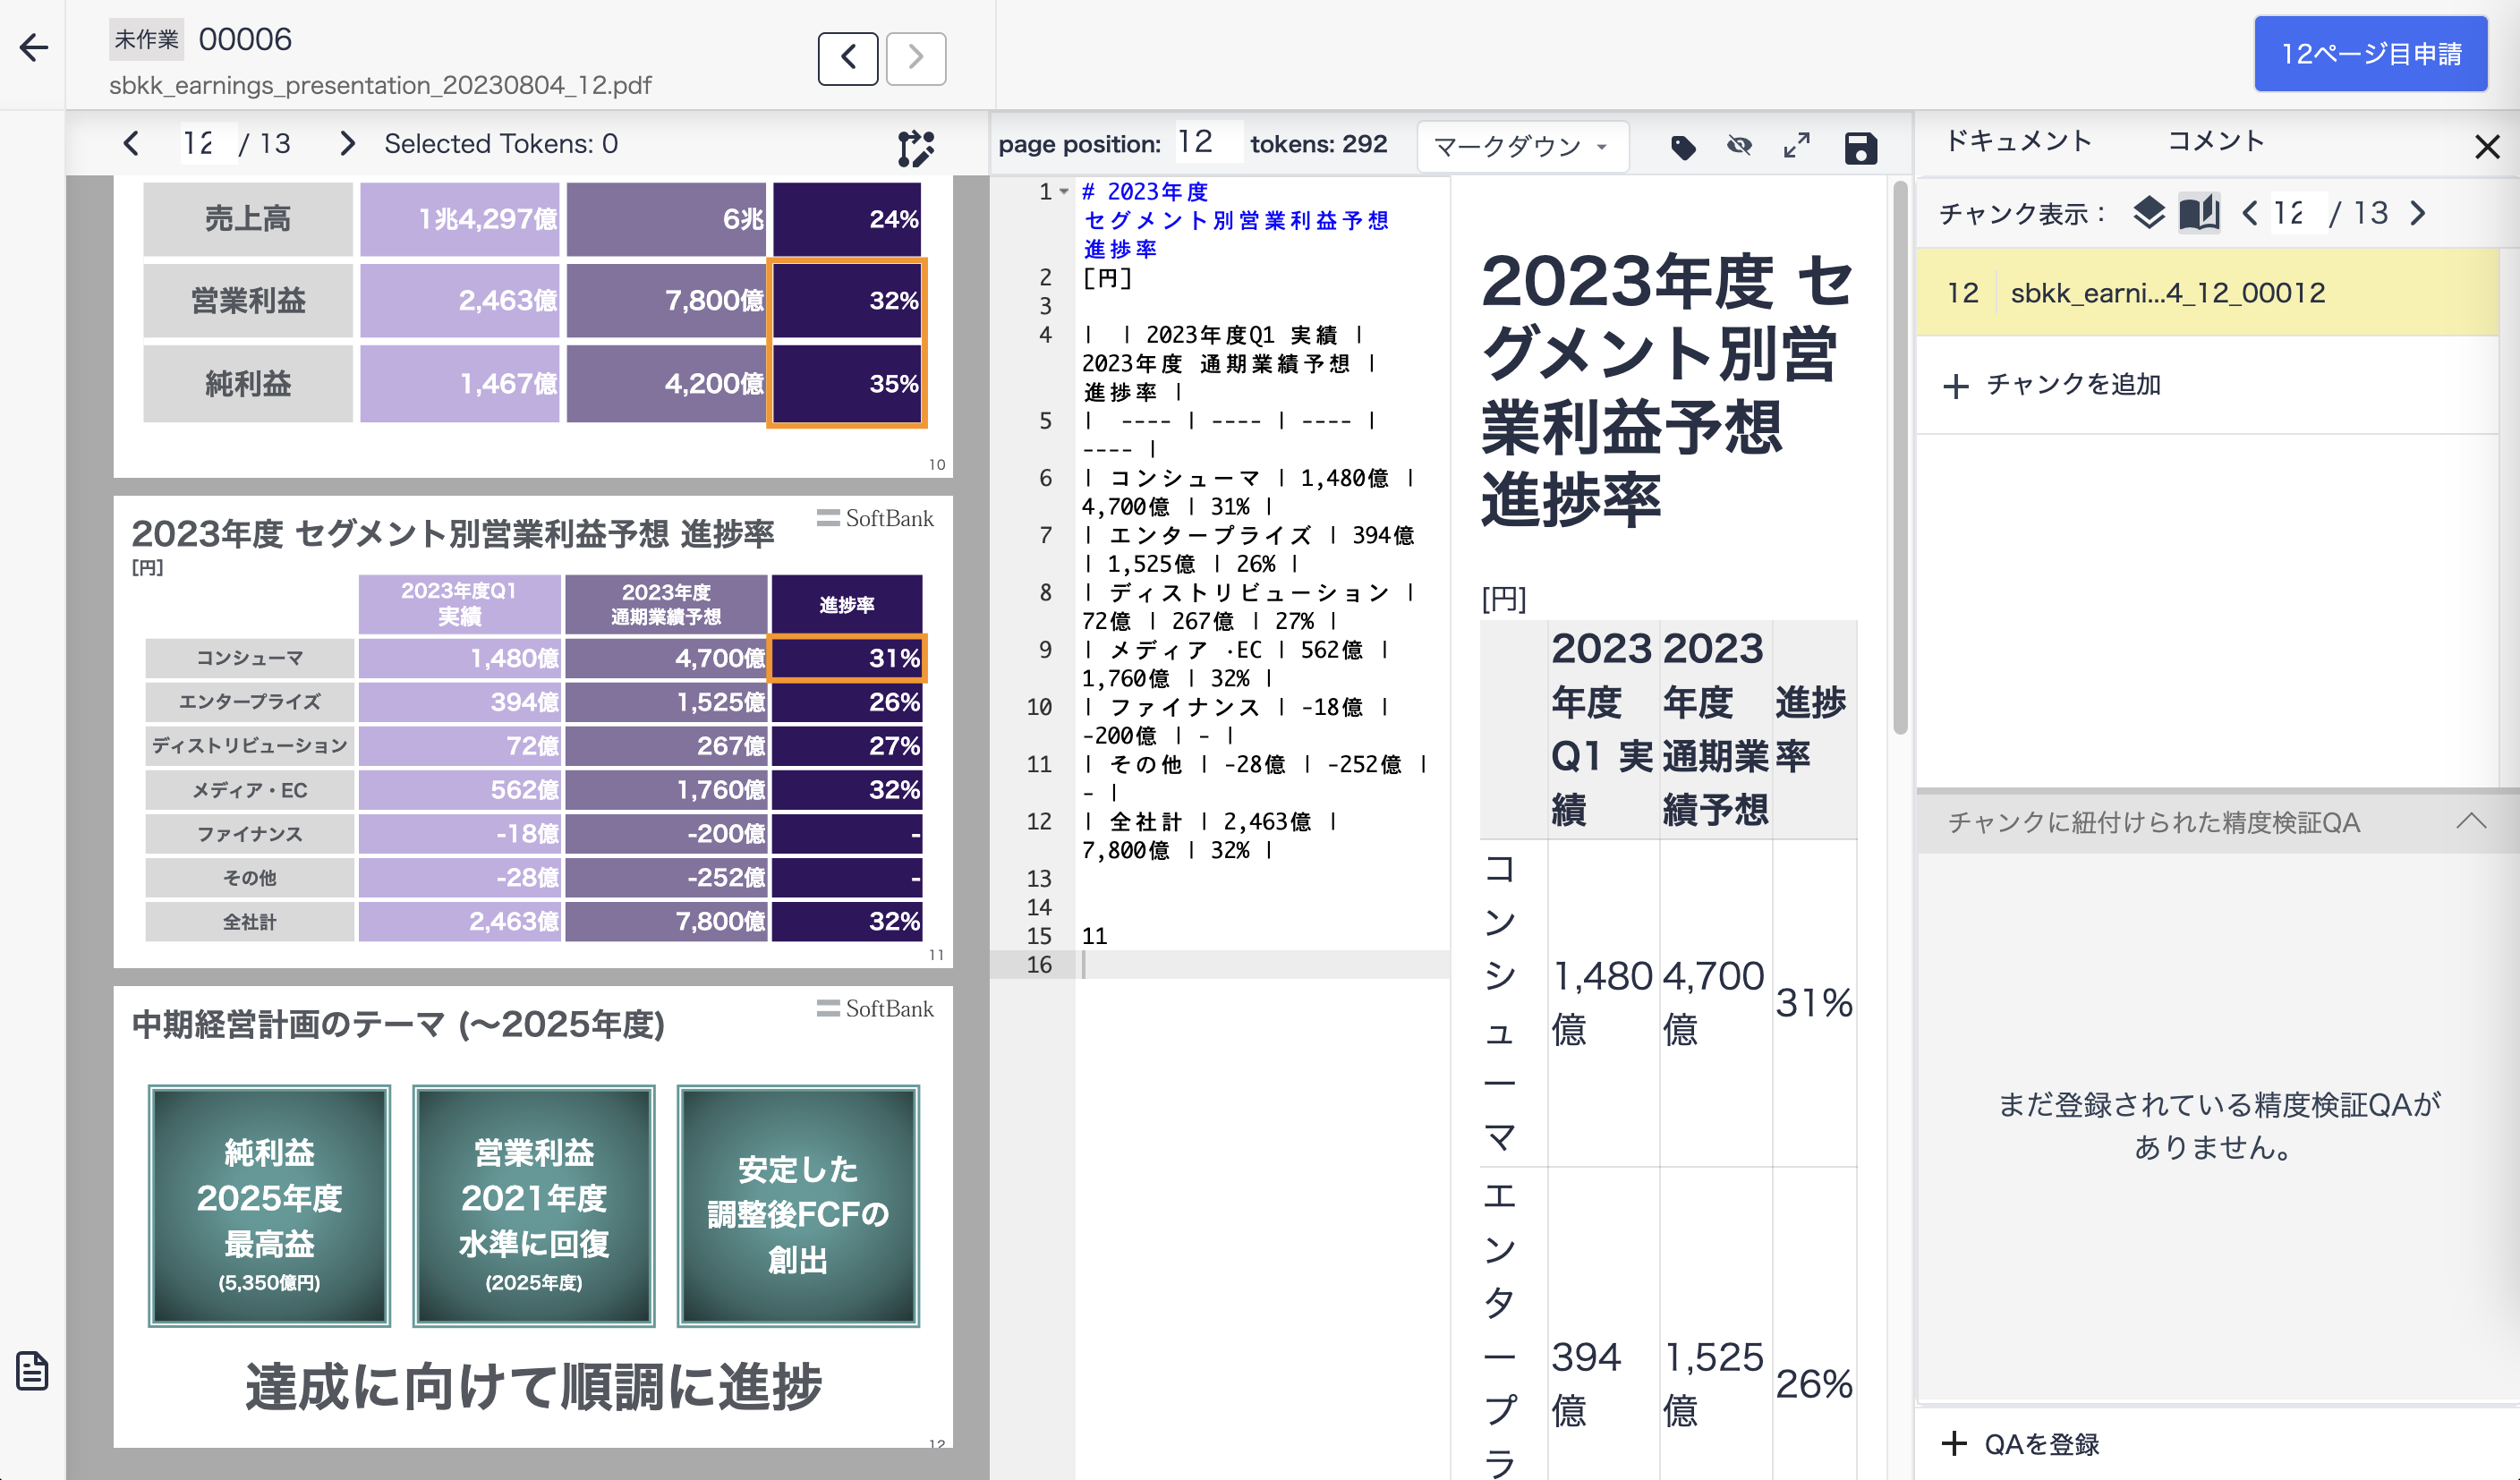Click QAを登録 to register a QA
This screenshot has height=1480, width=2520.
click(x=2020, y=1444)
